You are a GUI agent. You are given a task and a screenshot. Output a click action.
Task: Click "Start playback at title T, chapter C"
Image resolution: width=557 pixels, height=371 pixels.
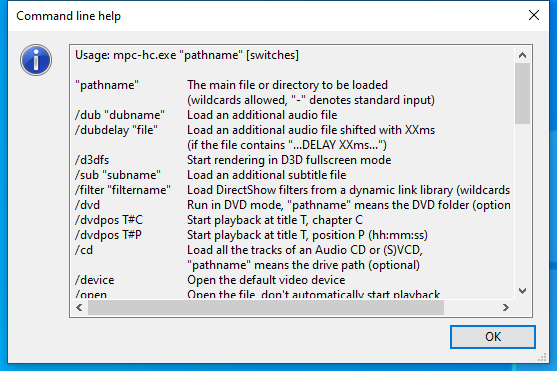(275, 220)
